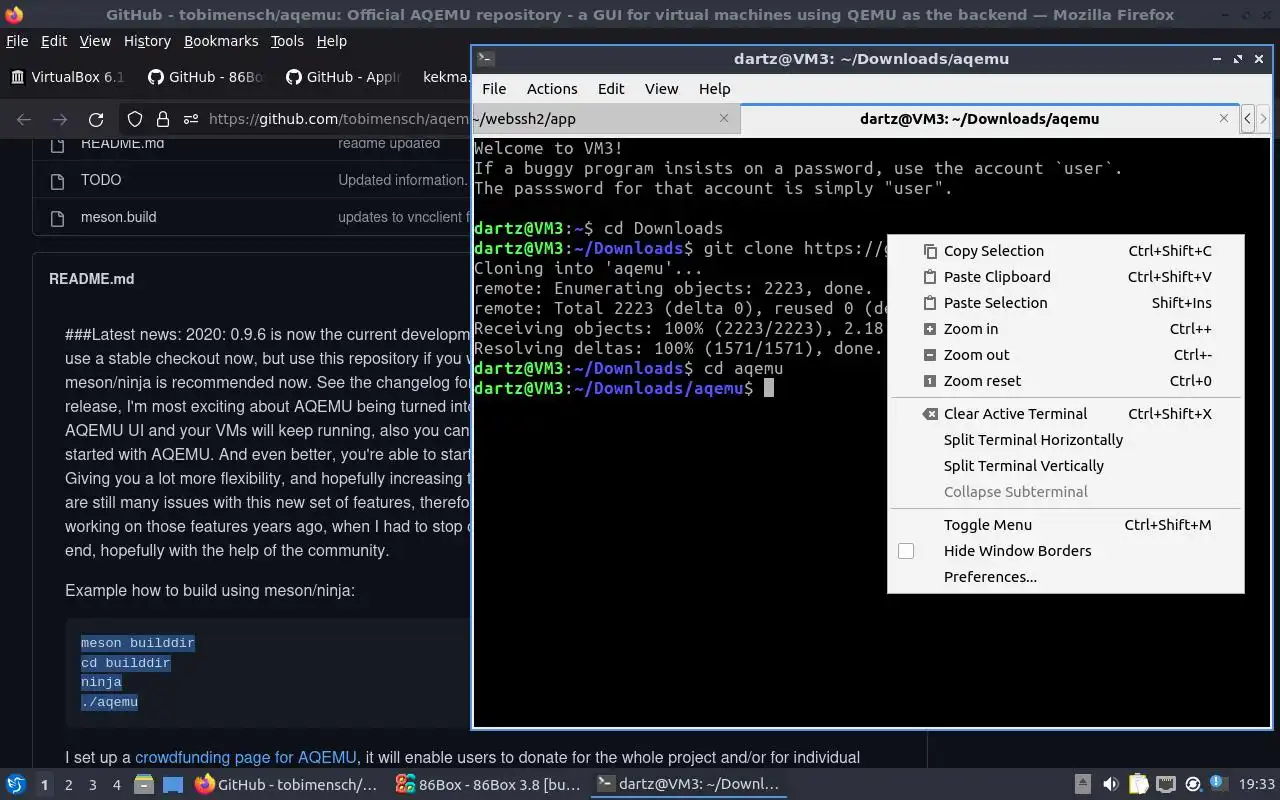The height and width of the screenshot is (800, 1280).
Task: Open file manager from taskbar
Action: (x=144, y=785)
